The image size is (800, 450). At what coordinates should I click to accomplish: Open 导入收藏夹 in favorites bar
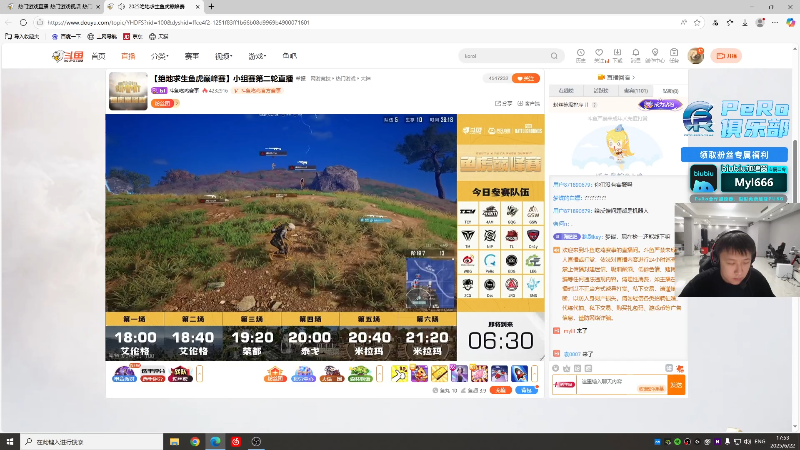[x=22, y=37]
